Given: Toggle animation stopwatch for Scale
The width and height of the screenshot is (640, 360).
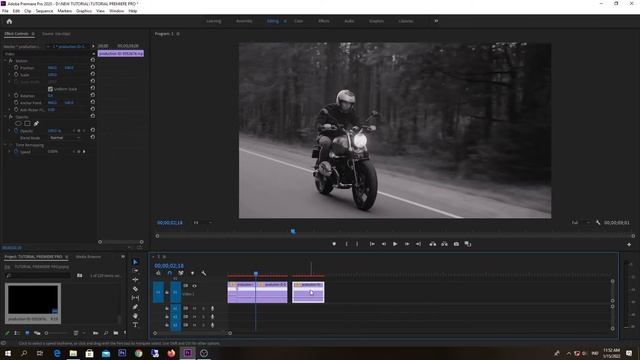Looking at the screenshot, I should (16, 75).
